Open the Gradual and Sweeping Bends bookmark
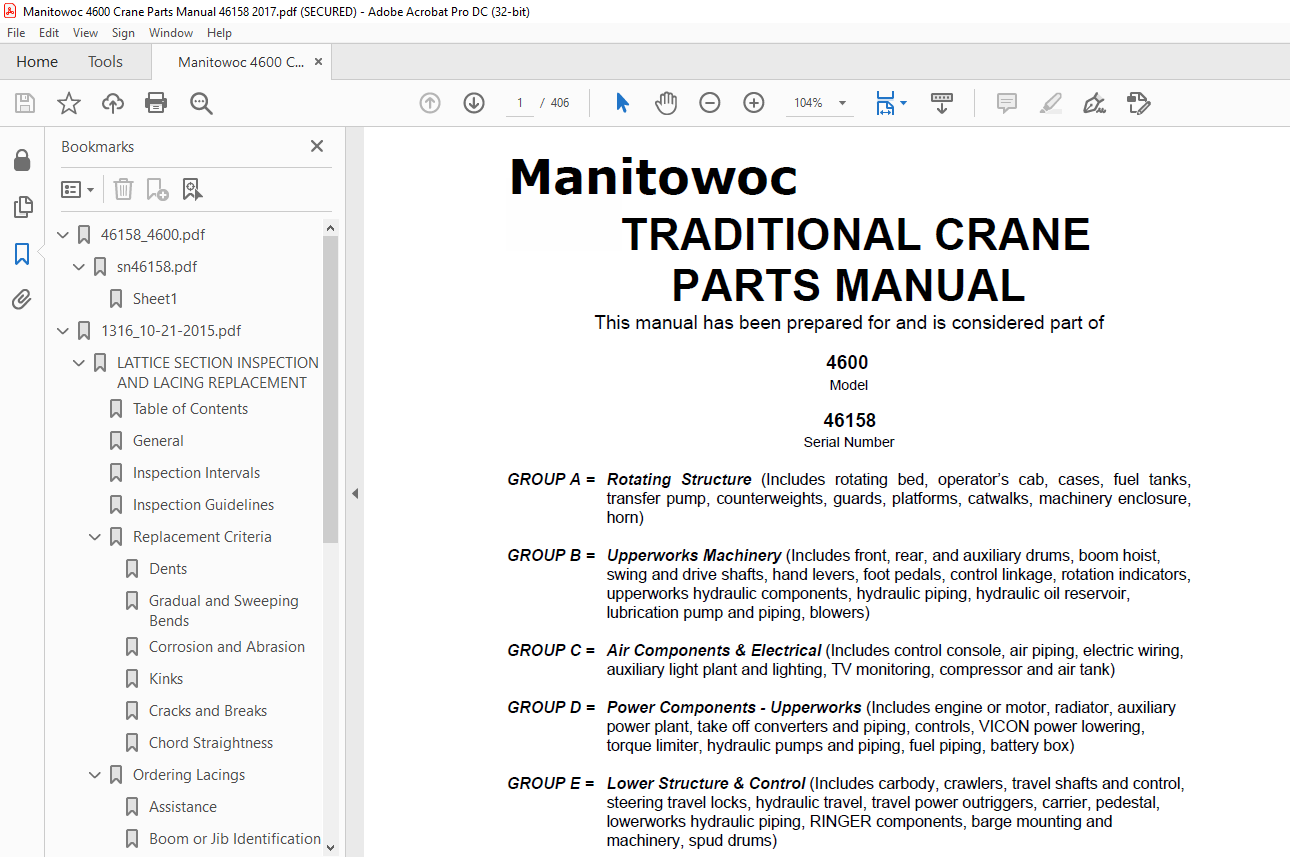Viewport: 1290px width, 857px height. point(224,611)
